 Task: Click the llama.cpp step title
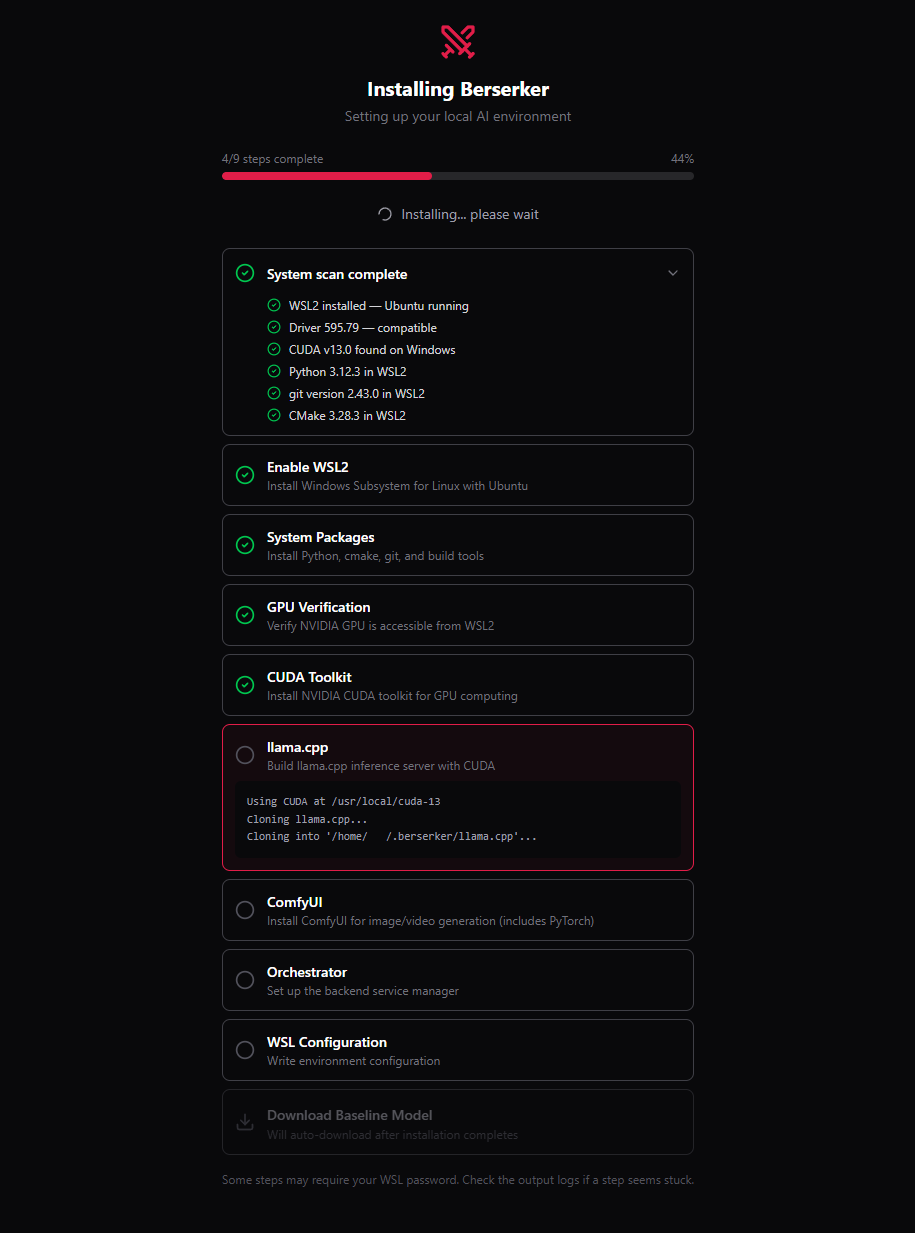tap(297, 747)
